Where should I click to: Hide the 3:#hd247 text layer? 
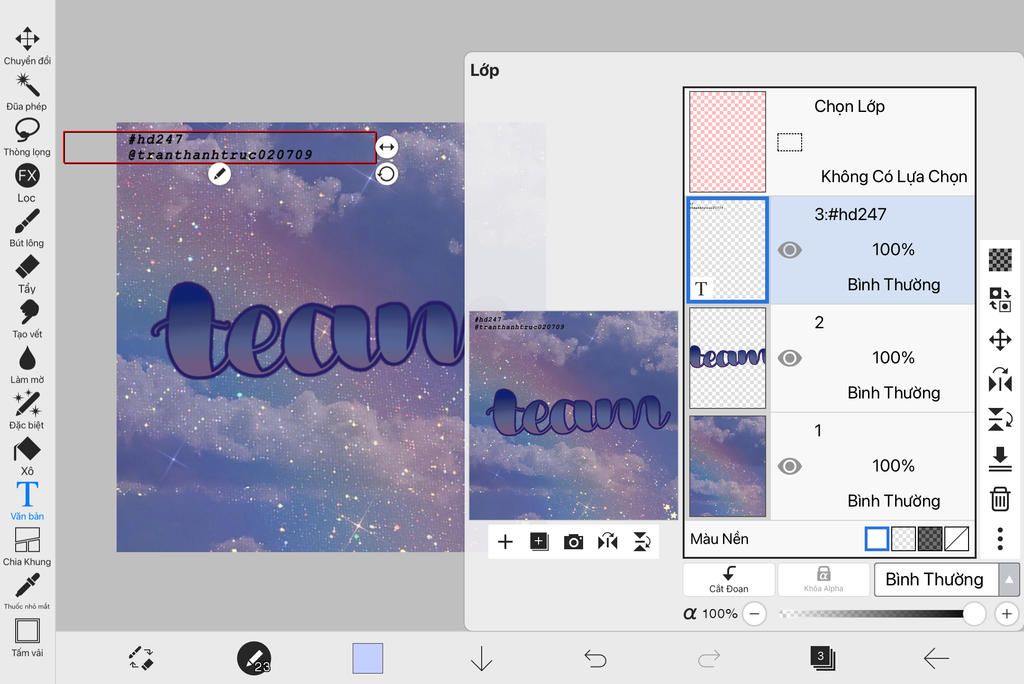(790, 250)
